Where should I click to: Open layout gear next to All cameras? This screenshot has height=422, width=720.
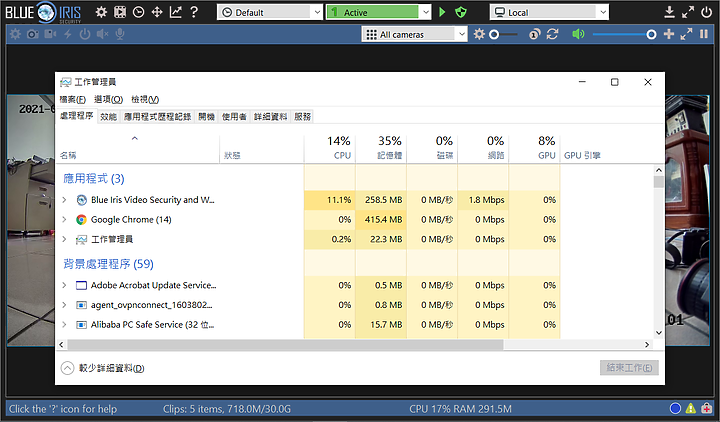point(479,34)
